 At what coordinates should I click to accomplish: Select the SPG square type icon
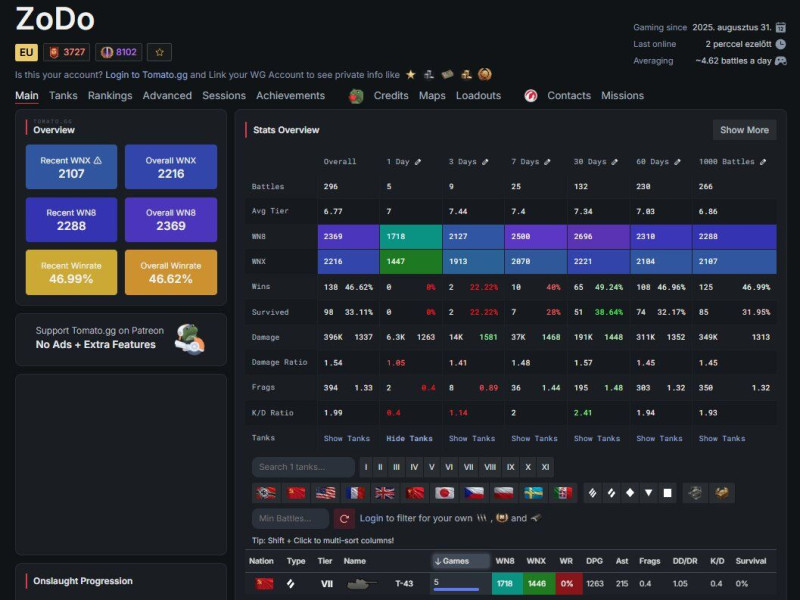(667, 493)
